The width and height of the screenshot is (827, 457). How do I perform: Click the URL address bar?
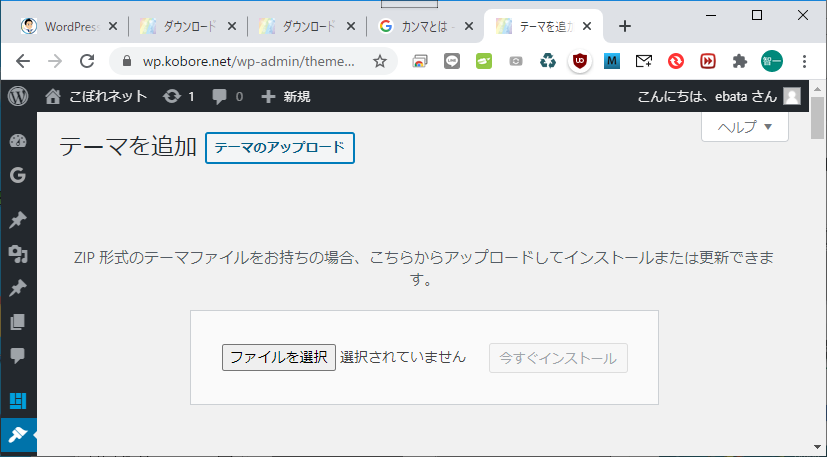240,61
